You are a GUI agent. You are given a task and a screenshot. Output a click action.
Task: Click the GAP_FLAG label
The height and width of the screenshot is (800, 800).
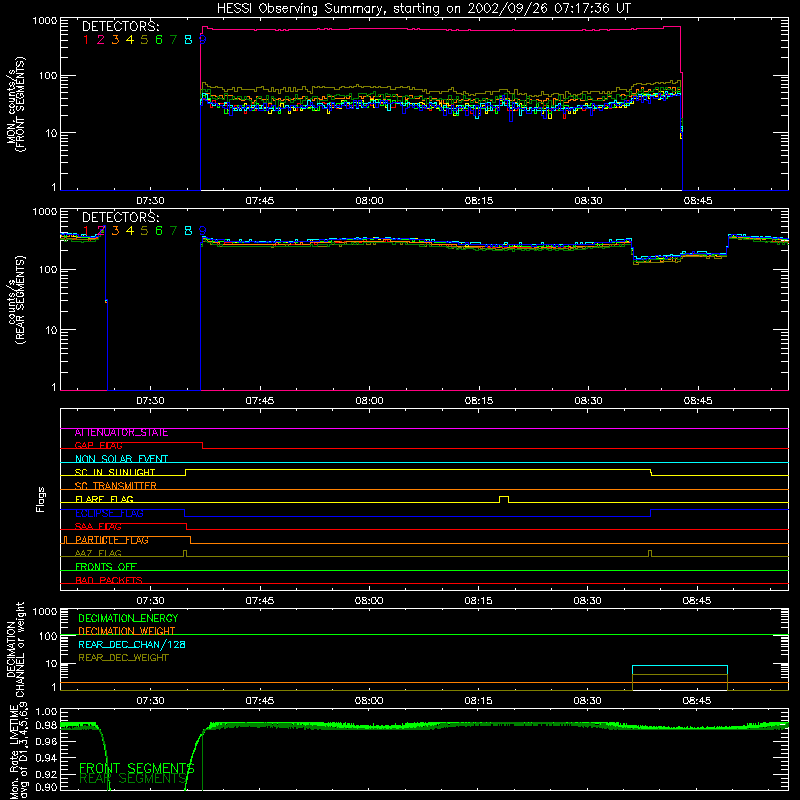[98, 446]
